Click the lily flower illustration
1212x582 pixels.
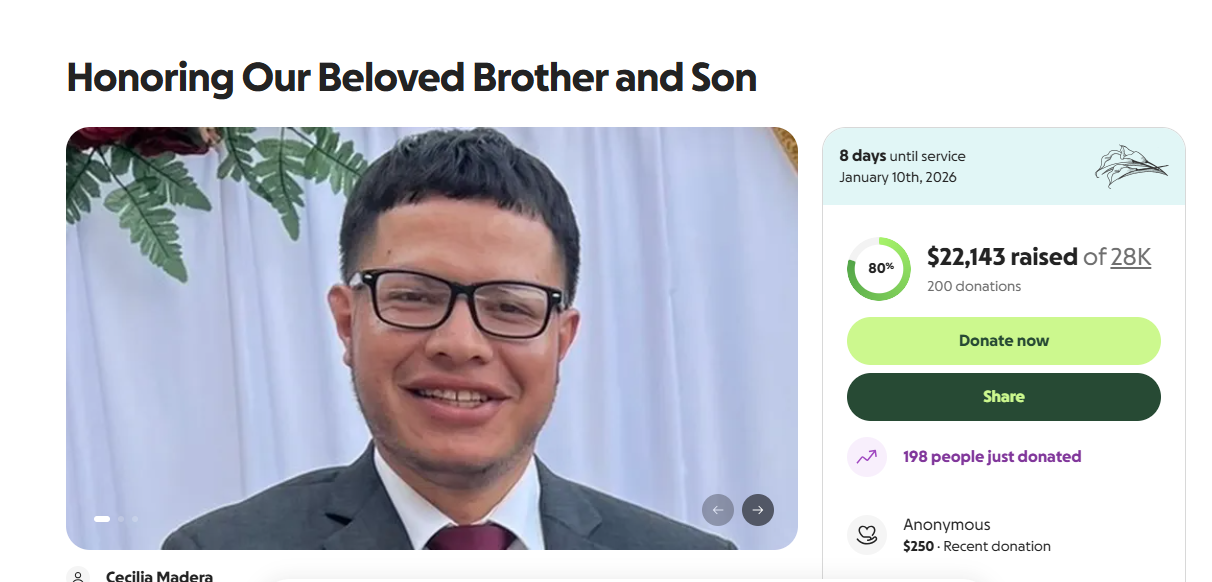[1130, 169]
